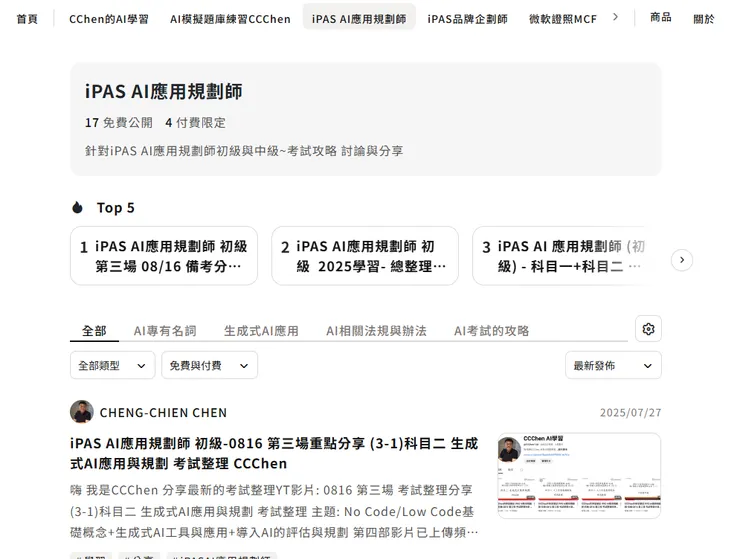This screenshot has width=740, height=559.
Task: Switch to 生成式AI應用 tab
Action: coord(261,330)
